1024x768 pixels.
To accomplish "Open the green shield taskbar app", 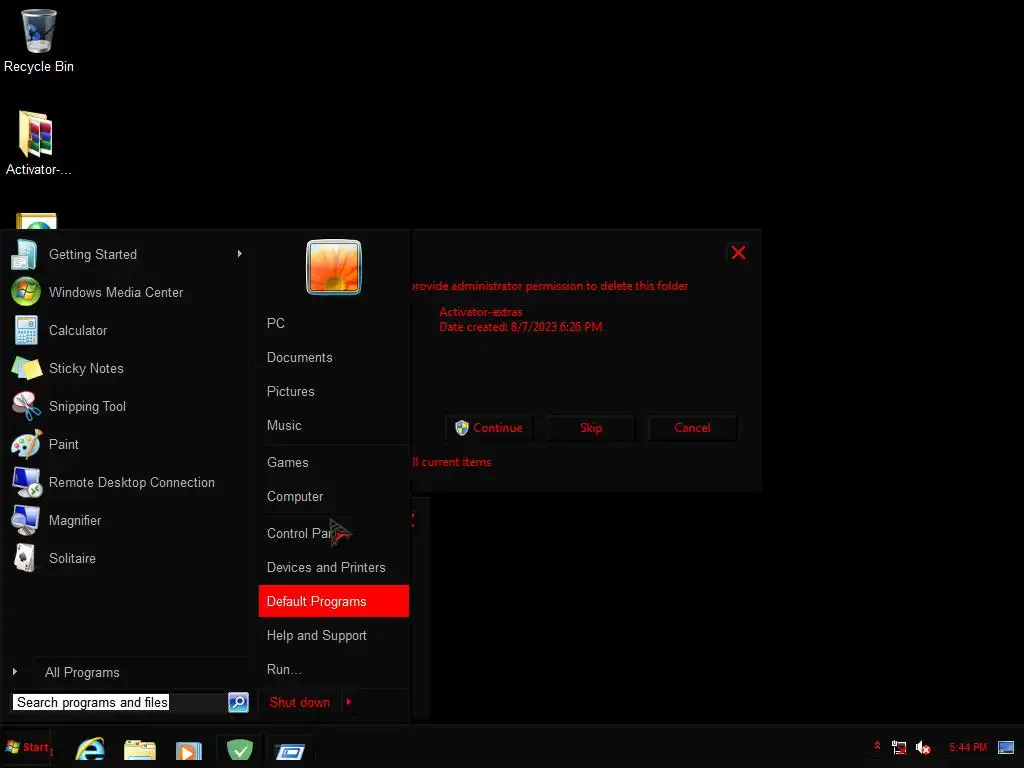I will pyautogui.click(x=240, y=749).
